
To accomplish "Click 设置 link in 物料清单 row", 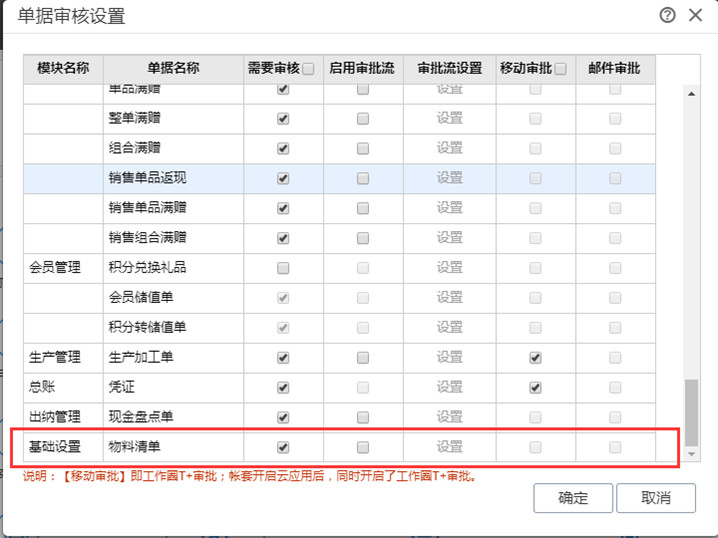I will 449,447.
